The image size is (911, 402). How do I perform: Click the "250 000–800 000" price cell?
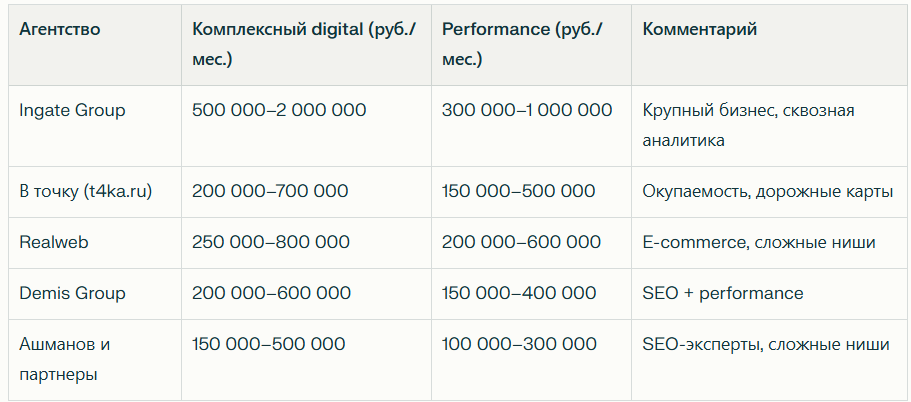coord(271,242)
